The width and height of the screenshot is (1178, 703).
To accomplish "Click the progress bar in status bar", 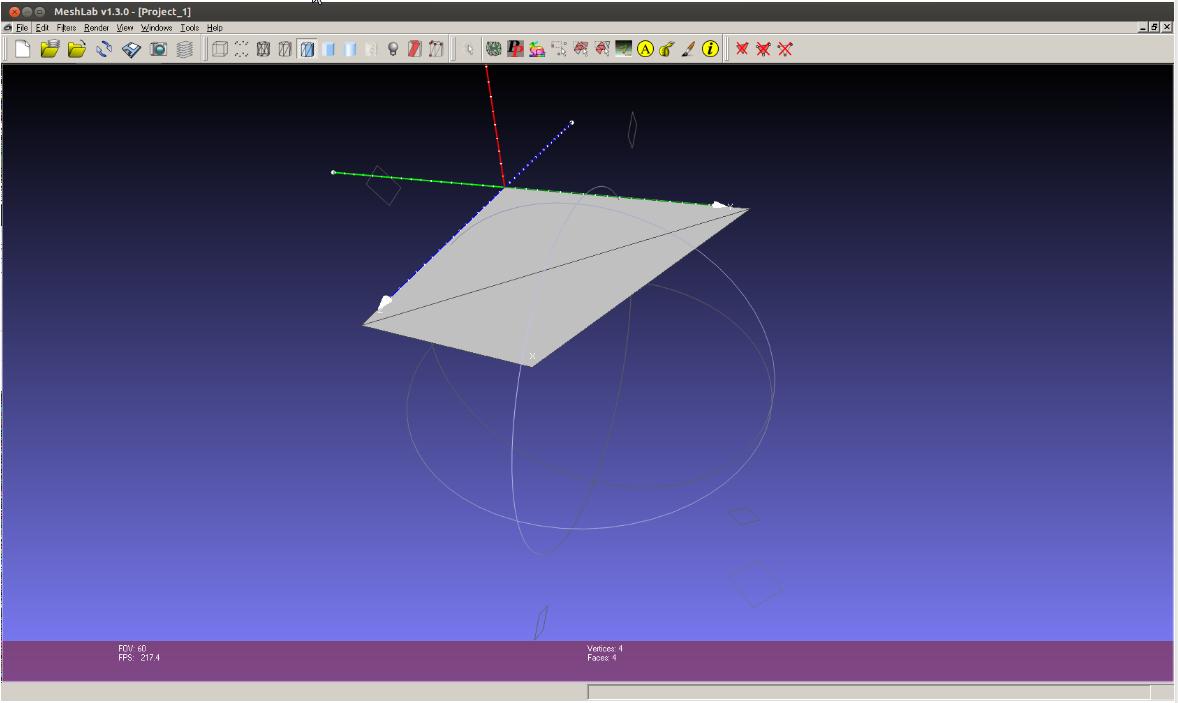I will pos(868,692).
